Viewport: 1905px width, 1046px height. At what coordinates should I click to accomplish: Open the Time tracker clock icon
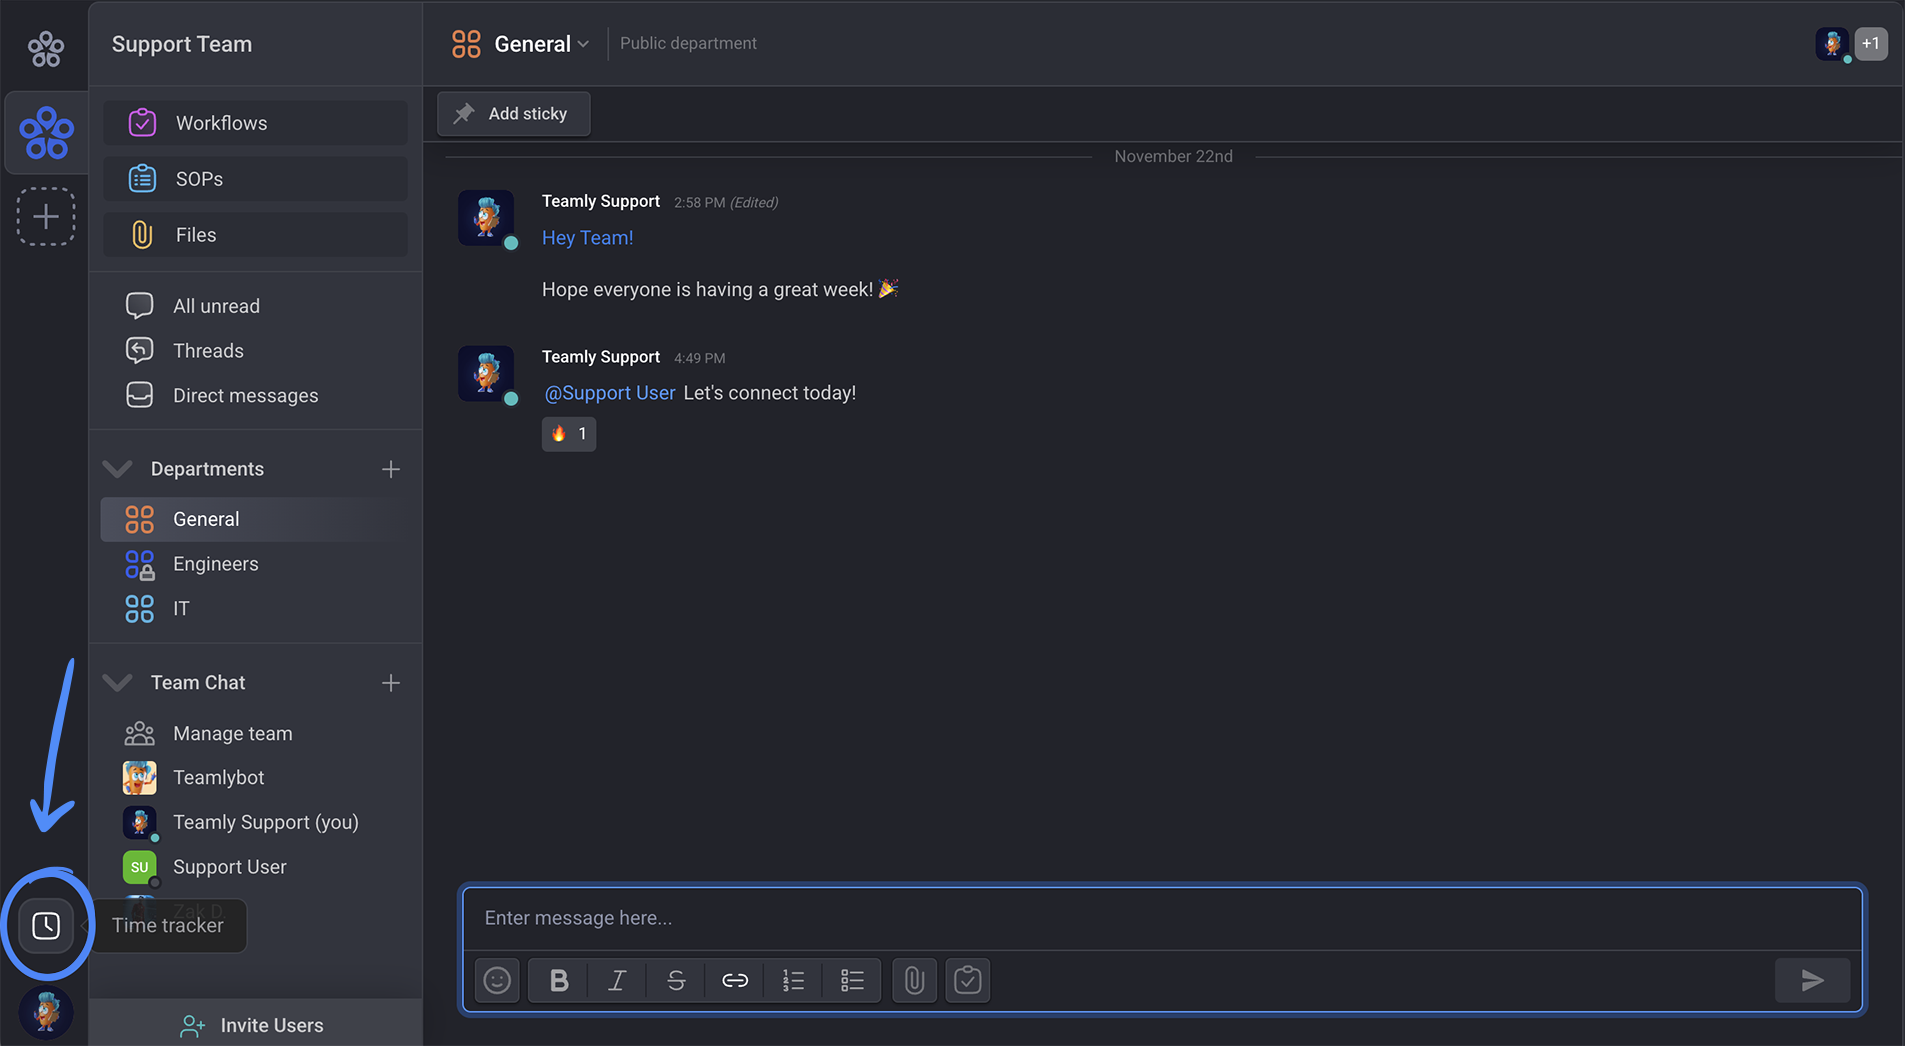(46, 925)
